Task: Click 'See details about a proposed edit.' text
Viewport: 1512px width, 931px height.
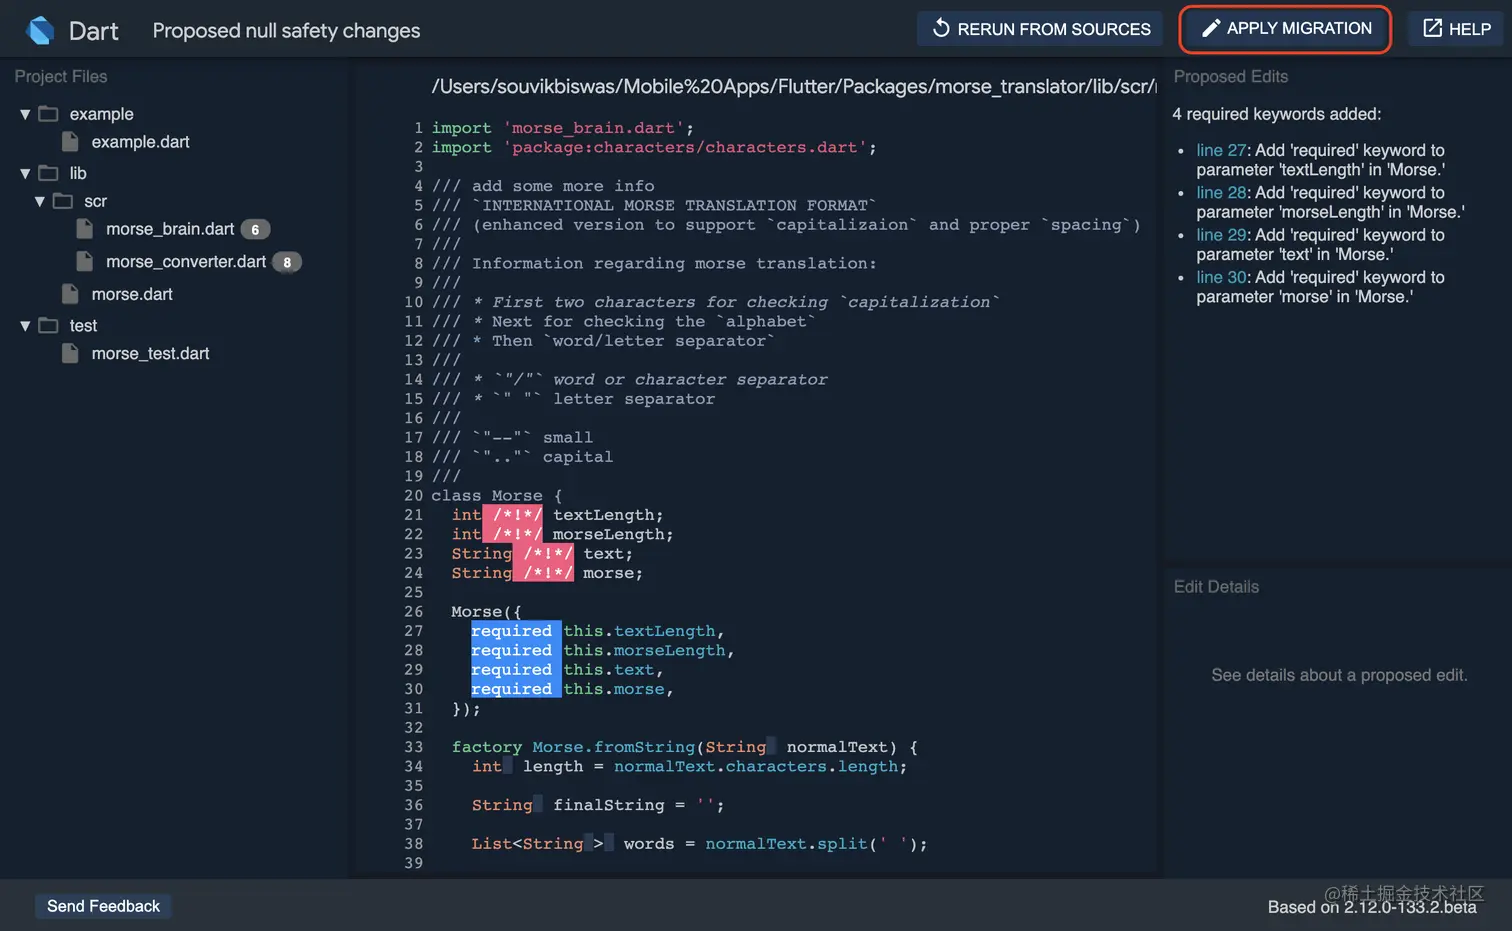Action: coord(1339,675)
